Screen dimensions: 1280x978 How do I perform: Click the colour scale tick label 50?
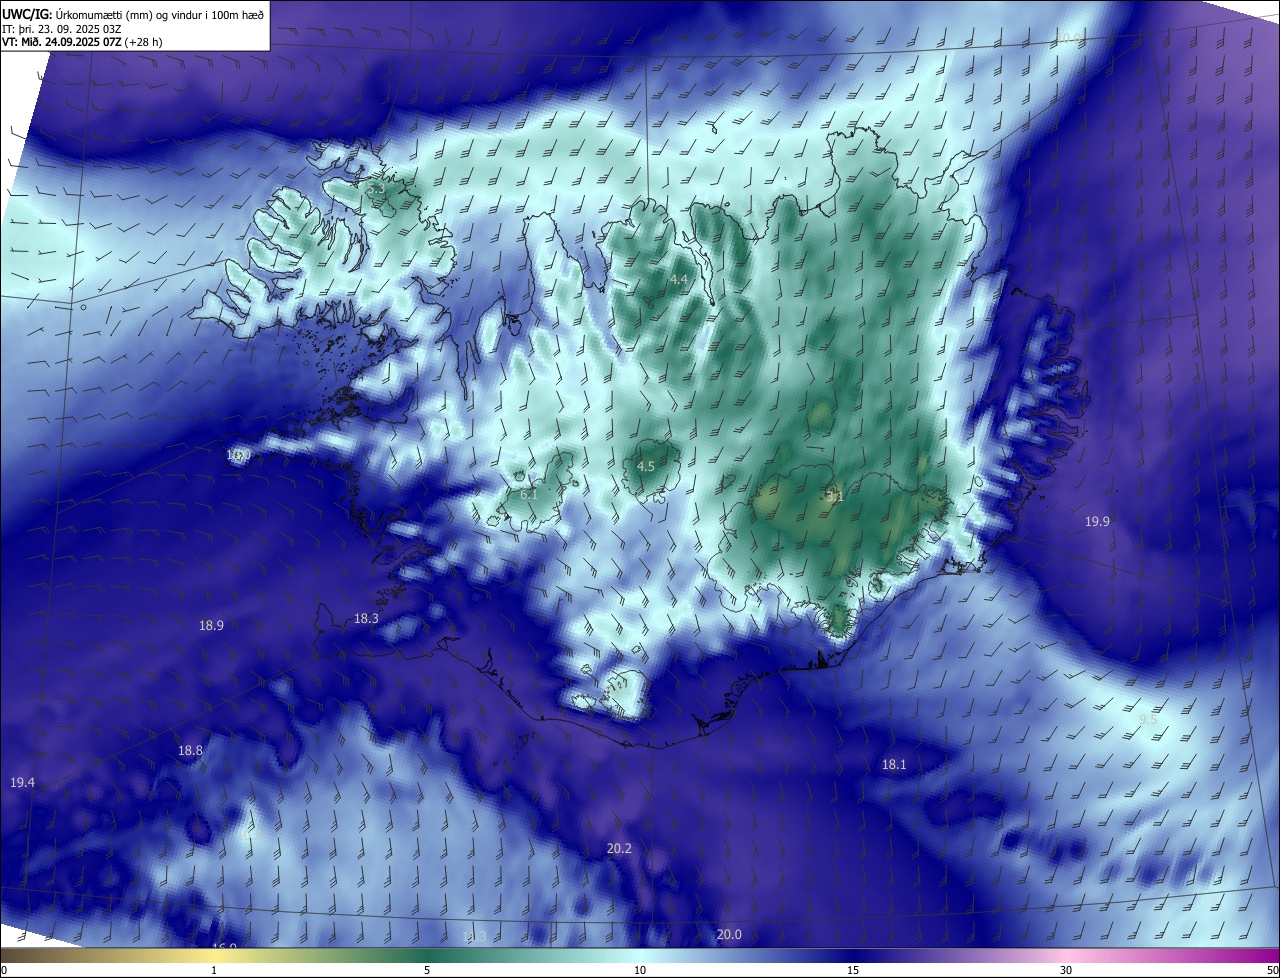(x=1272, y=970)
